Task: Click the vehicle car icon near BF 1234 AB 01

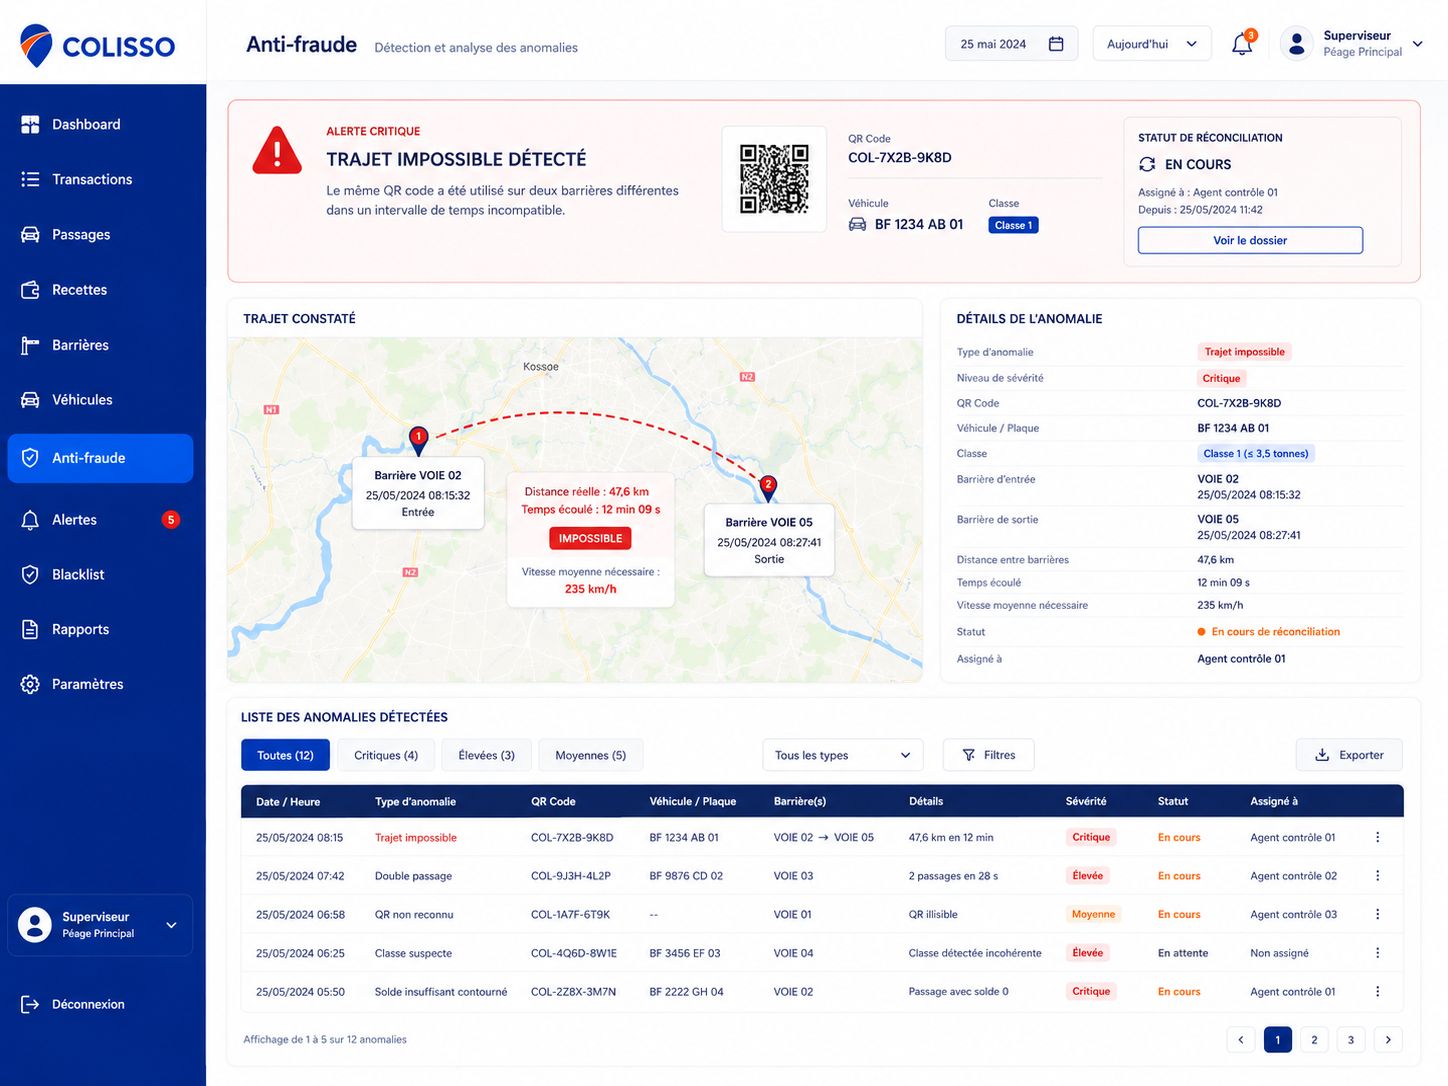Action: point(857,224)
